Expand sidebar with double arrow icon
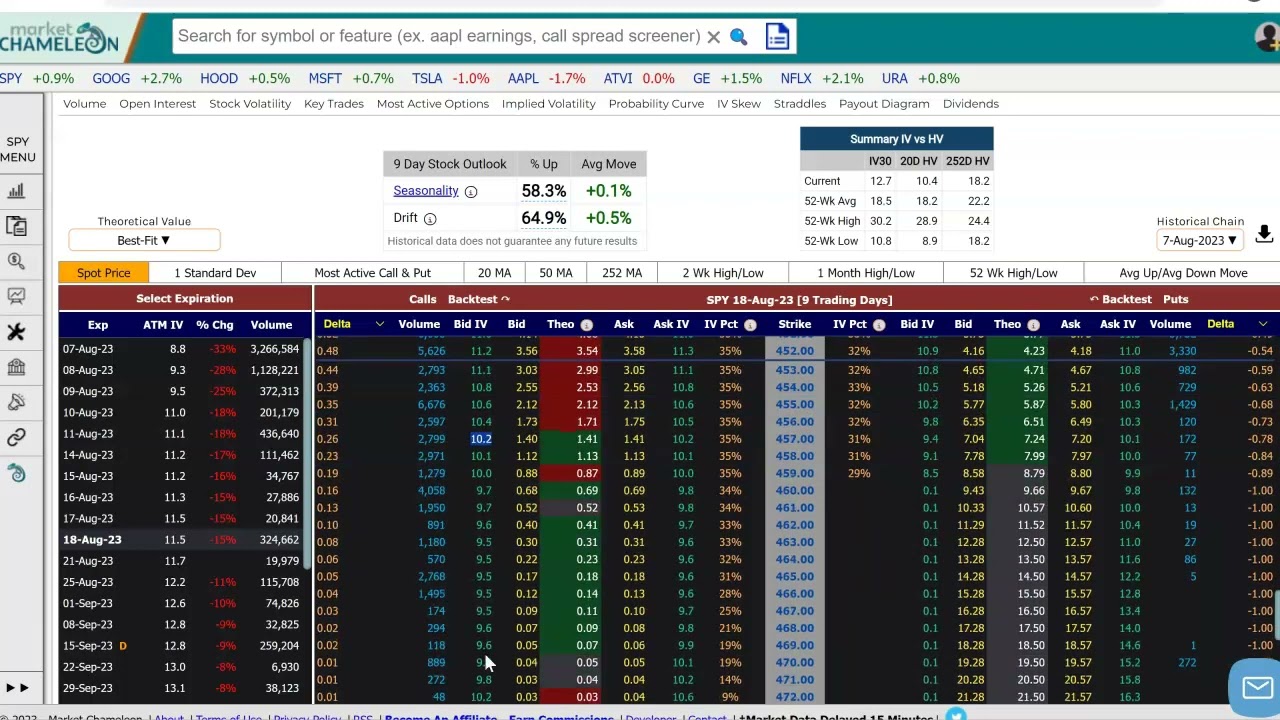The image size is (1280, 720). tap(17, 688)
